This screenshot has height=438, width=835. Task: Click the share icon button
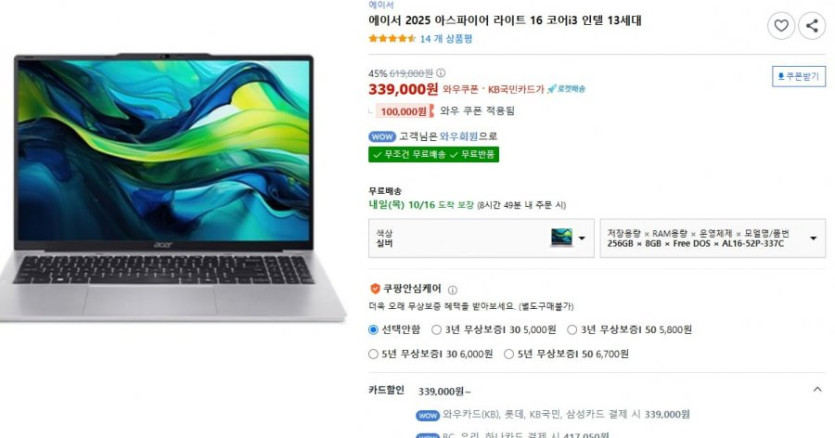pyautogui.click(x=812, y=26)
